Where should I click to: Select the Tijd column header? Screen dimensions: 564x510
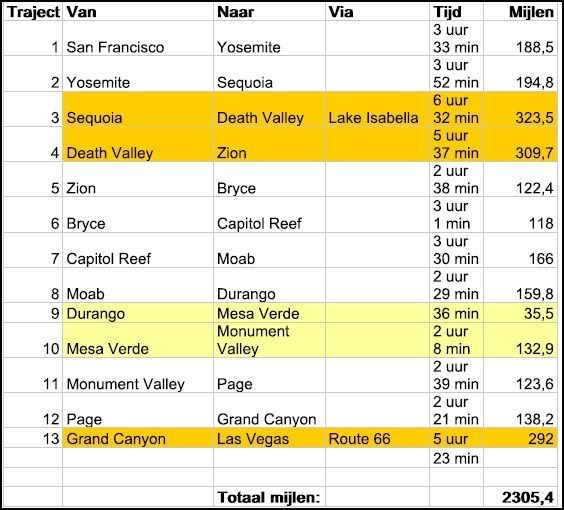click(456, 12)
